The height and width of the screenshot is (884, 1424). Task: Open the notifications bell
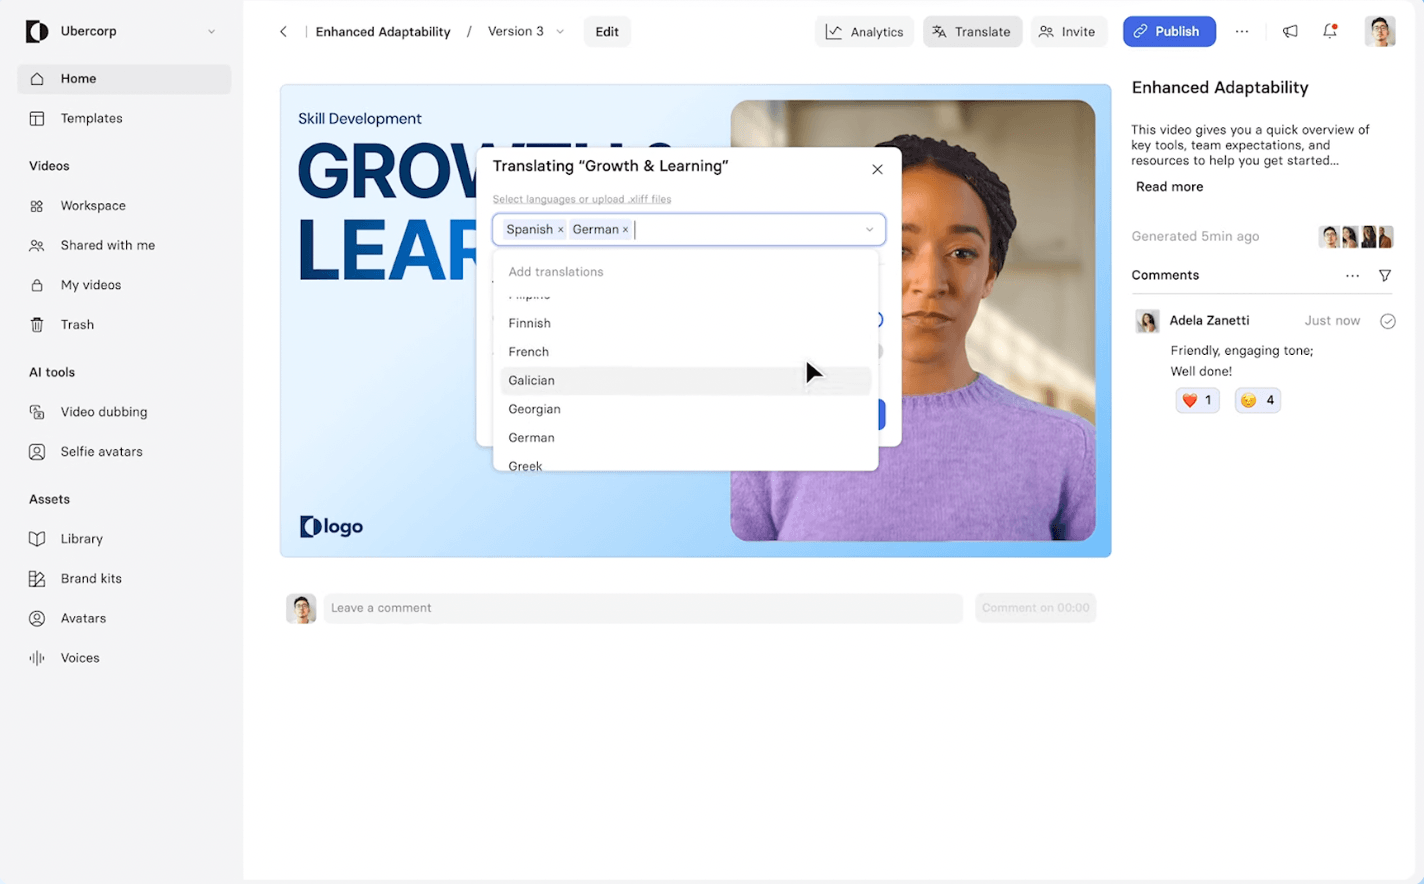tap(1329, 32)
